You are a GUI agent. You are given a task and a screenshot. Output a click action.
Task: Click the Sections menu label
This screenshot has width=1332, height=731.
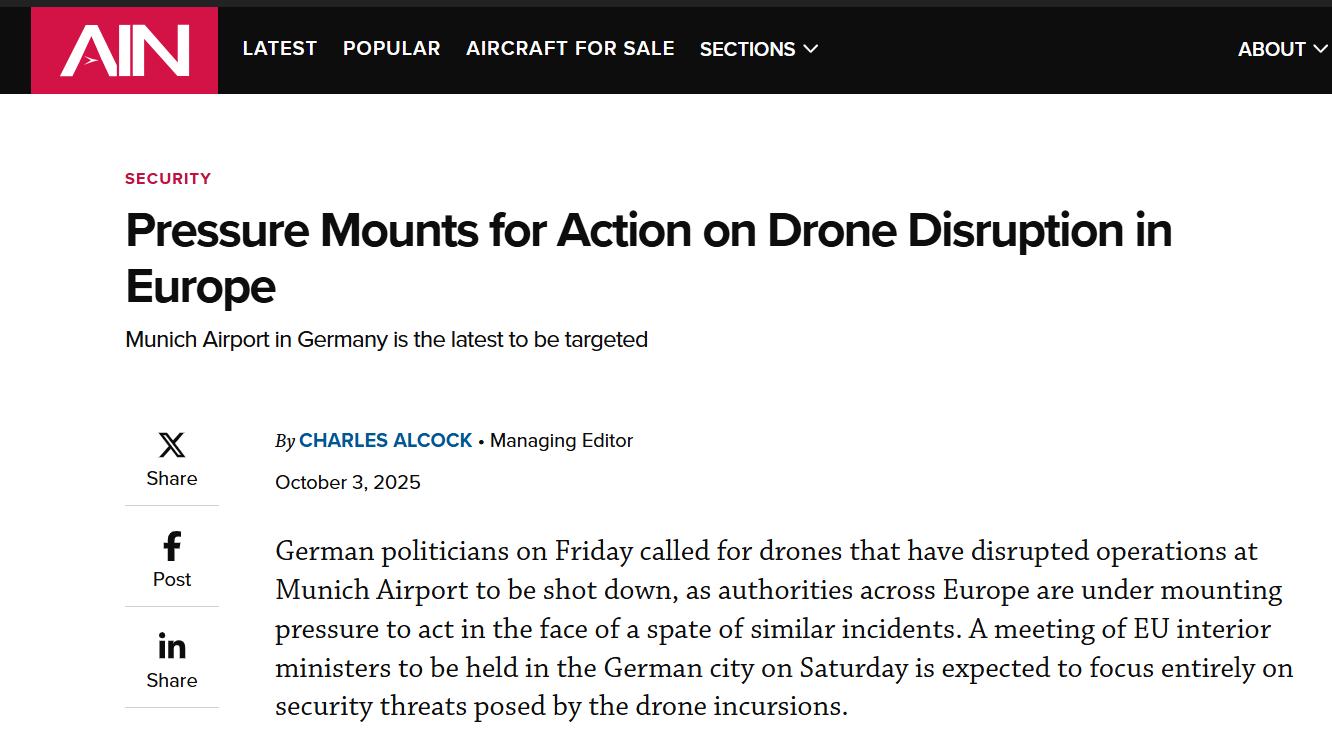tap(747, 49)
